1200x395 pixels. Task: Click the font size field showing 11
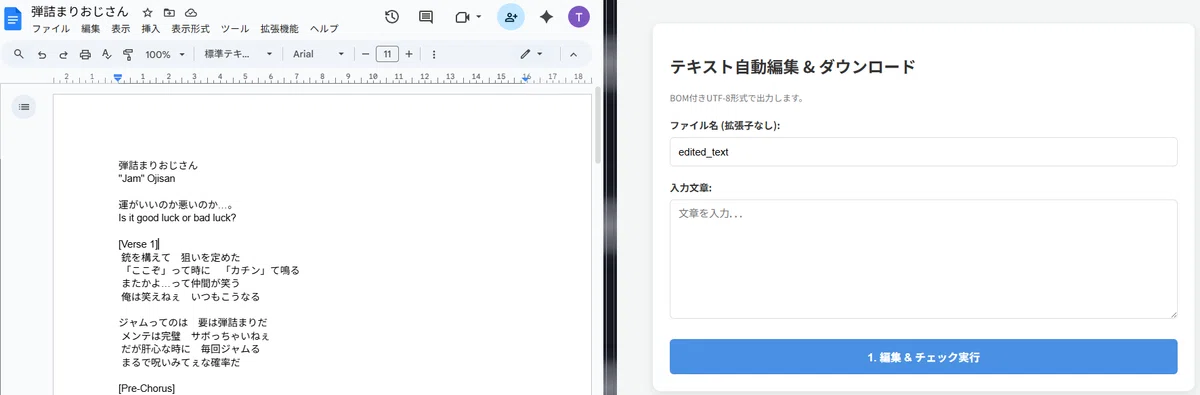pyautogui.click(x=387, y=54)
